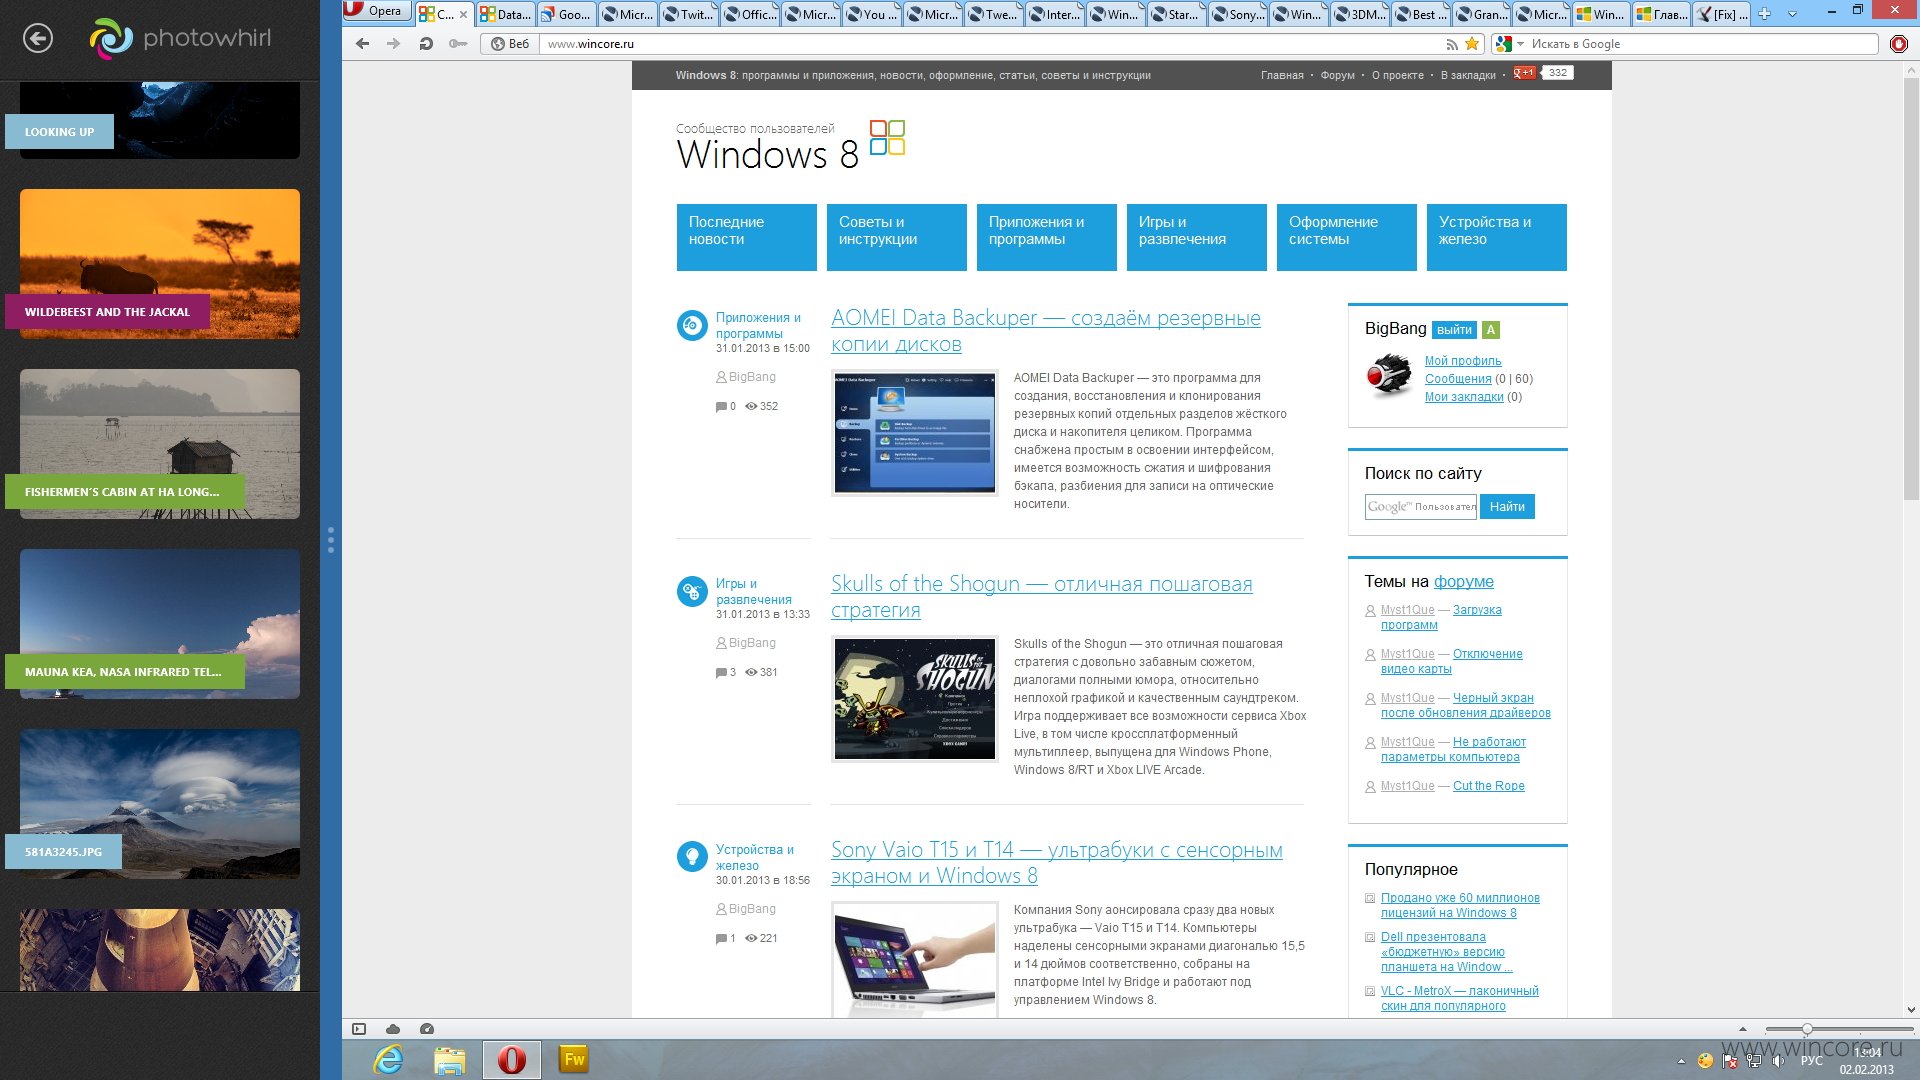Open the Мой профиль link
Image resolution: width=1920 pixels, height=1080 pixels.
(1463, 361)
